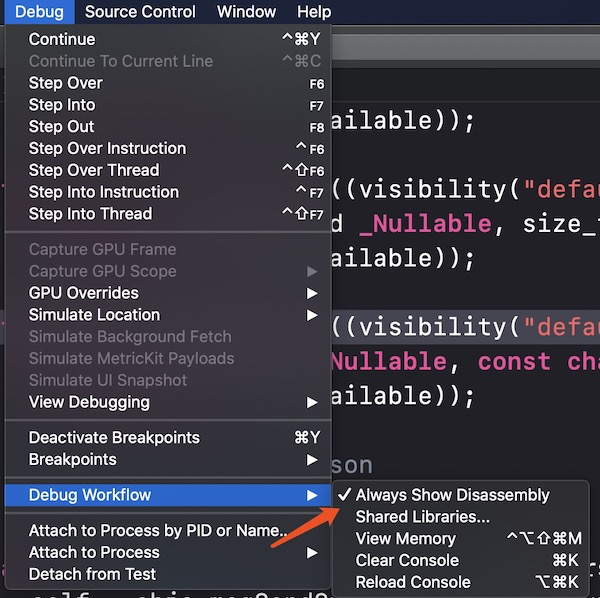600x598 pixels.
Task: Expand the GPU Overrides submenu
Action: tap(168, 293)
